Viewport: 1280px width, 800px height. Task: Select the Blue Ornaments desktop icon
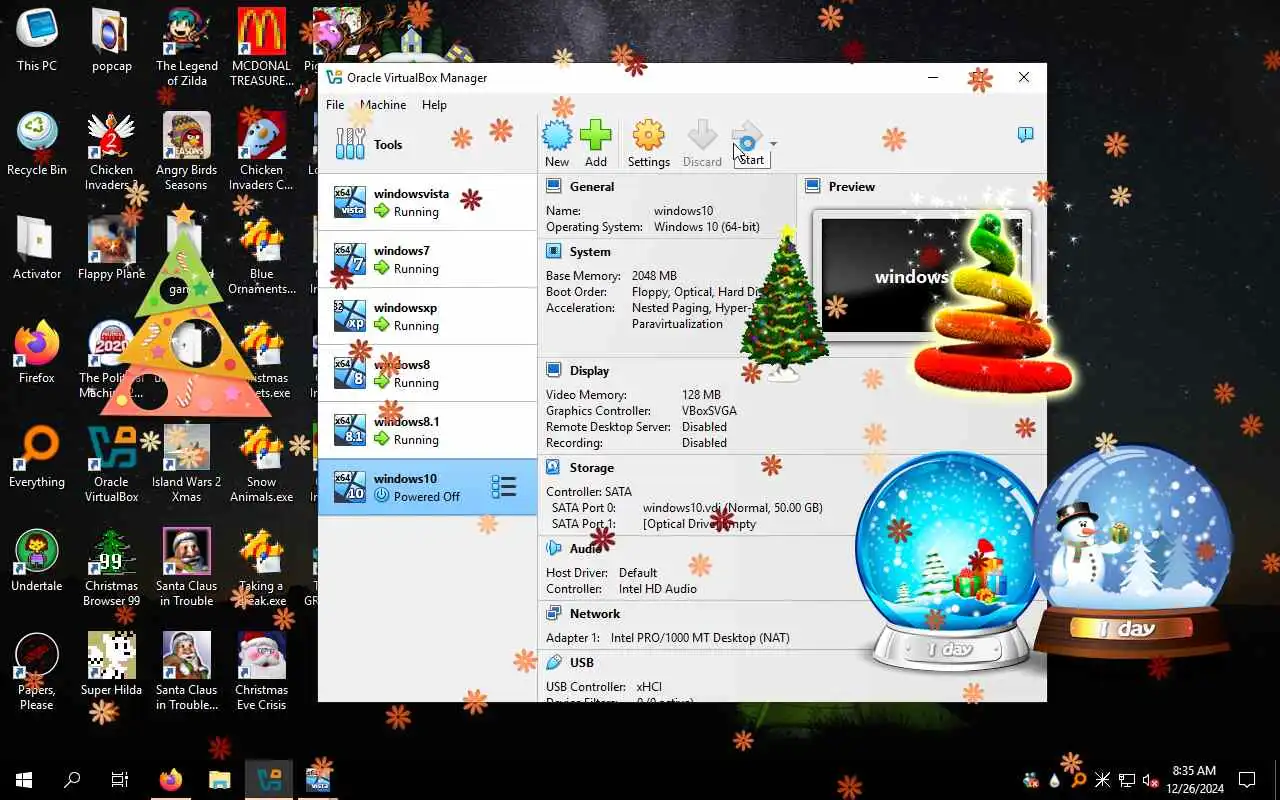(x=262, y=255)
